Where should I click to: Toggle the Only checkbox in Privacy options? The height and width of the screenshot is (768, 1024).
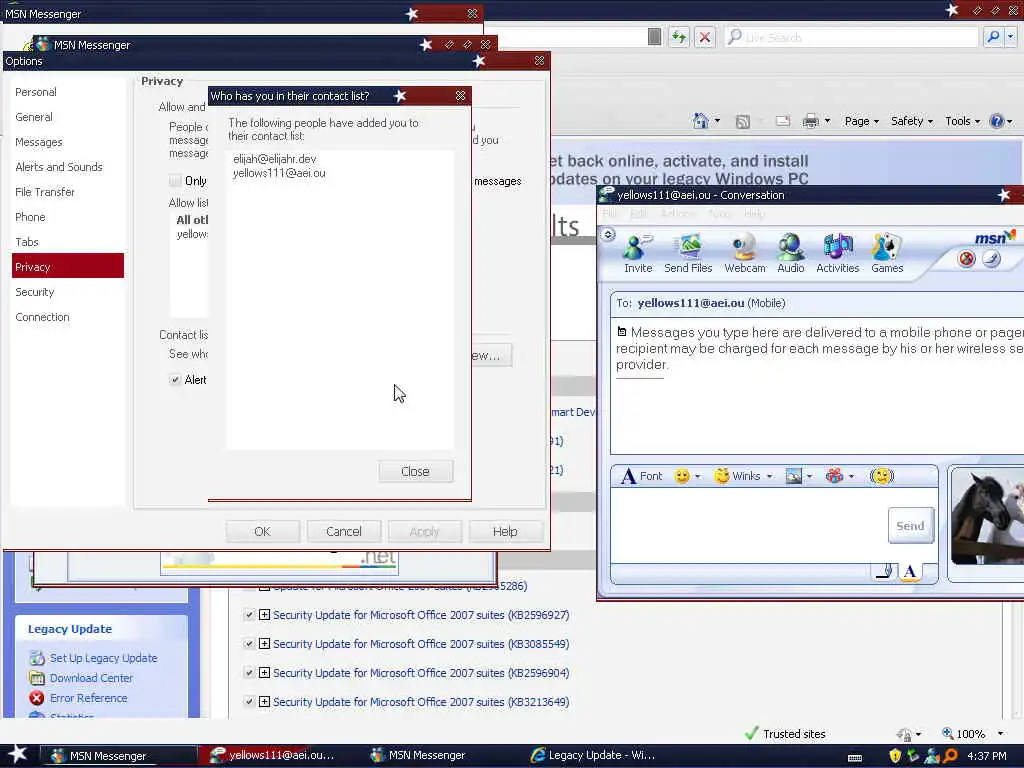pos(175,180)
